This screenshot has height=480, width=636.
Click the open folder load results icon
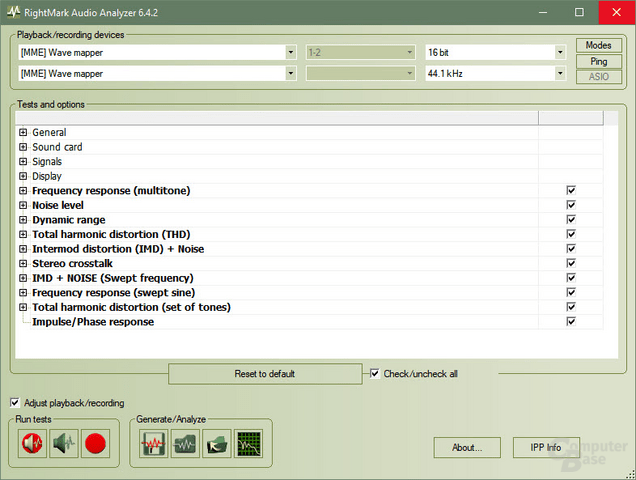[217, 443]
